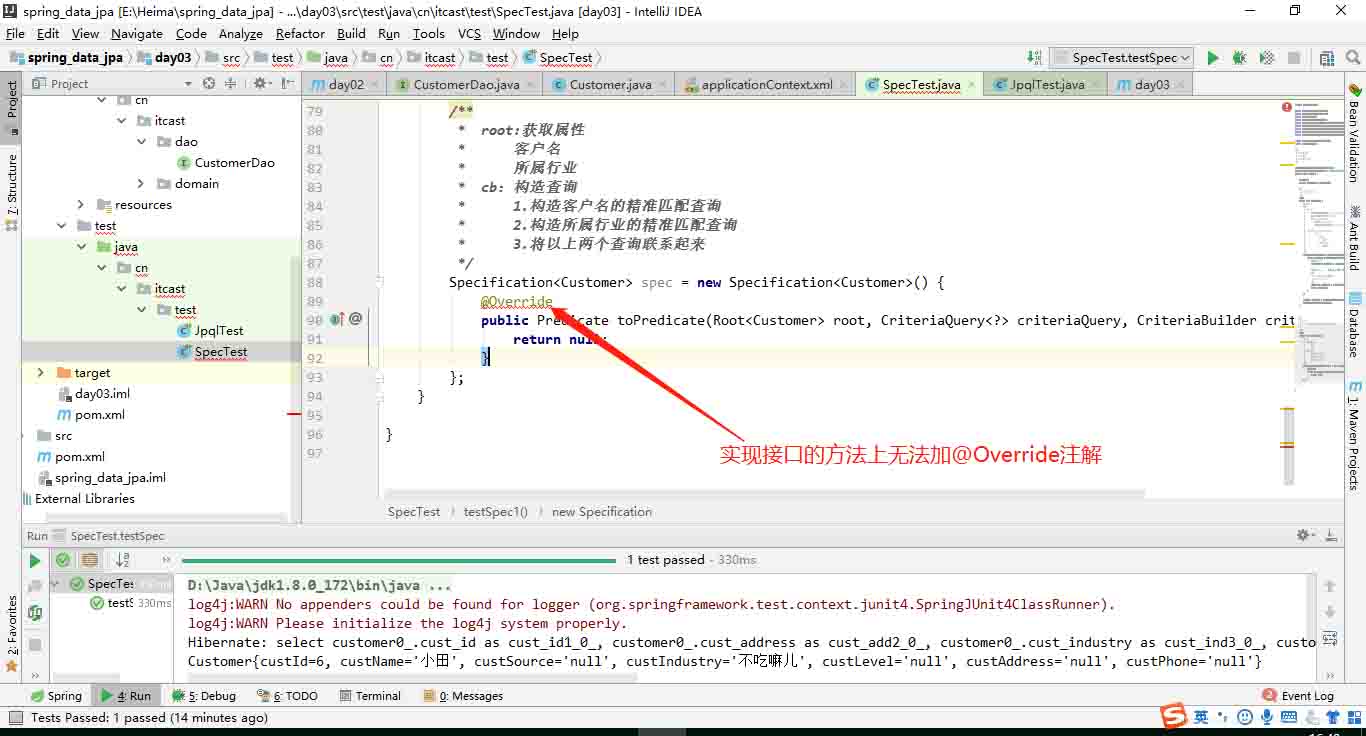1366x736 pixels.
Task: Run SpecTest.testSpec with the green Run icon
Action: 1213,58
